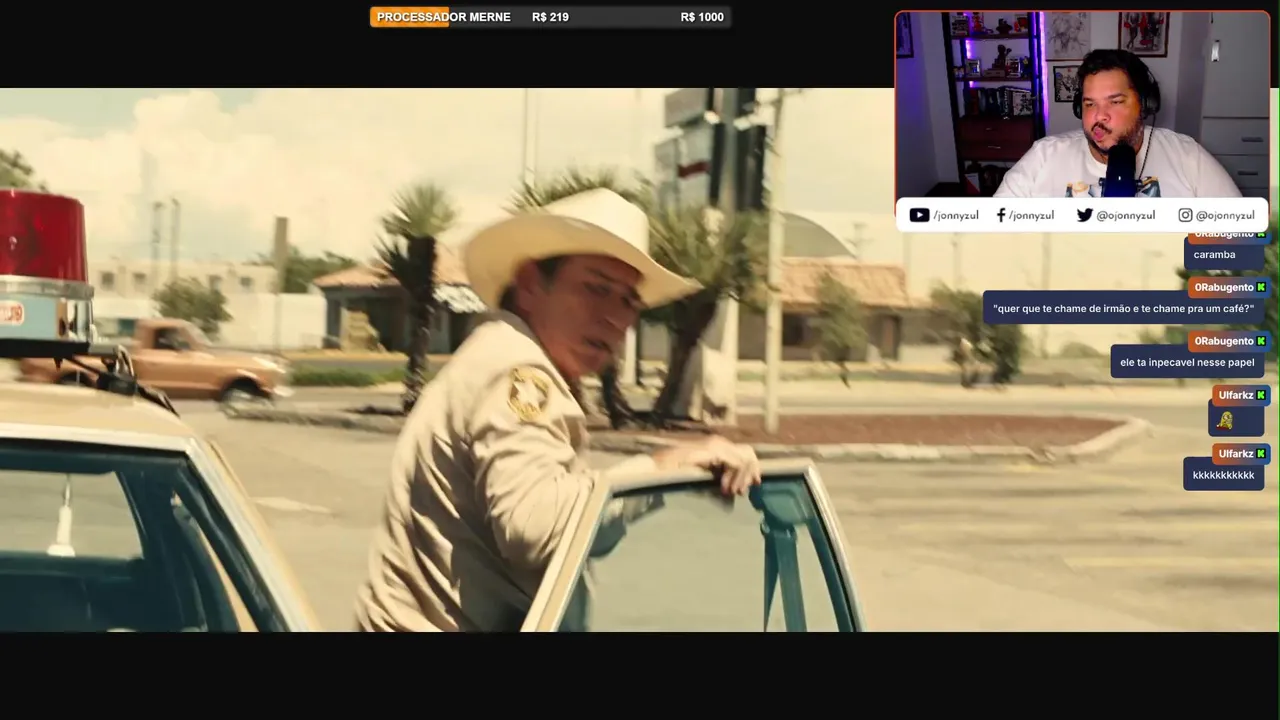Click the /jonnyzul Facebook handle text

[x=1031, y=215]
